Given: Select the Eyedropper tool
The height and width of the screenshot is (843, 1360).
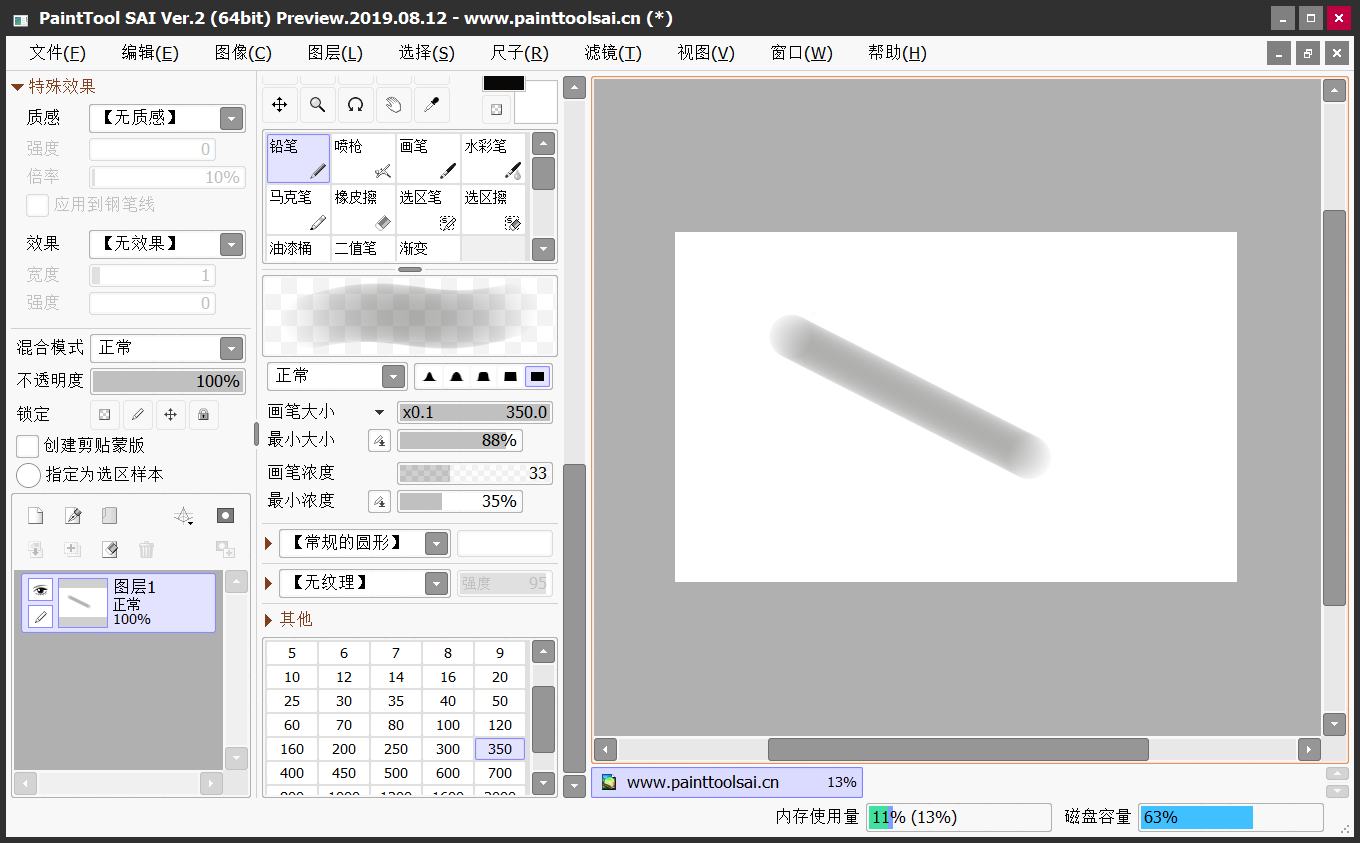Looking at the screenshot, I should tap(431, 104).
